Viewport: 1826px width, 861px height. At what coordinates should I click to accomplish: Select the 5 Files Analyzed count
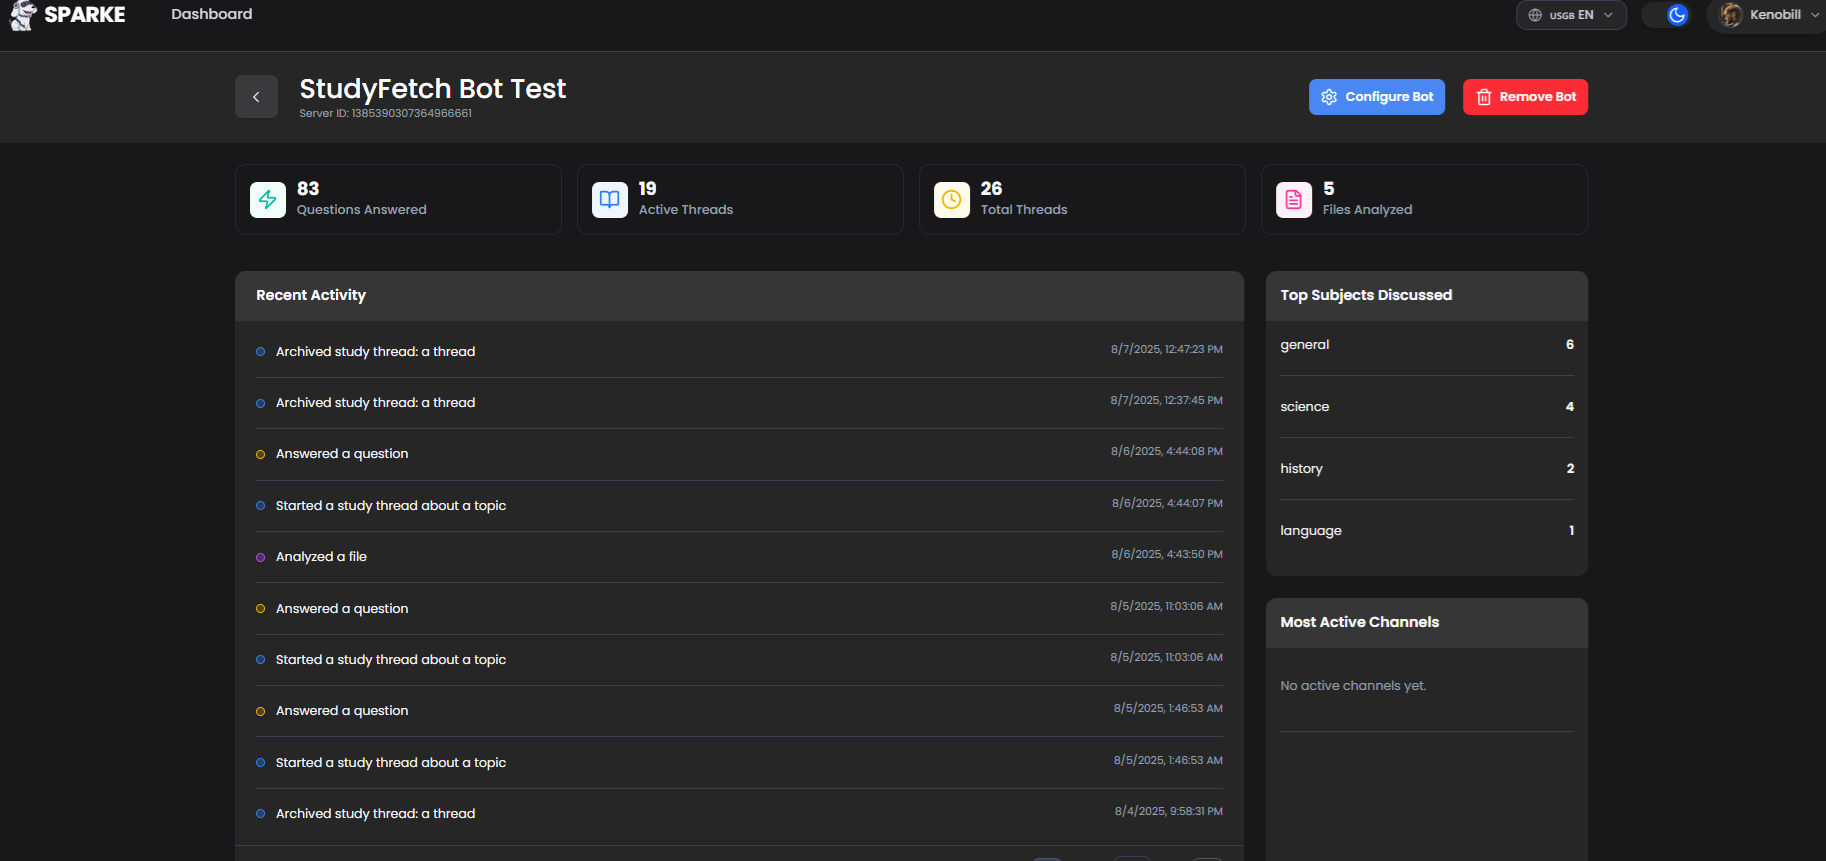tap(1329, 189)
